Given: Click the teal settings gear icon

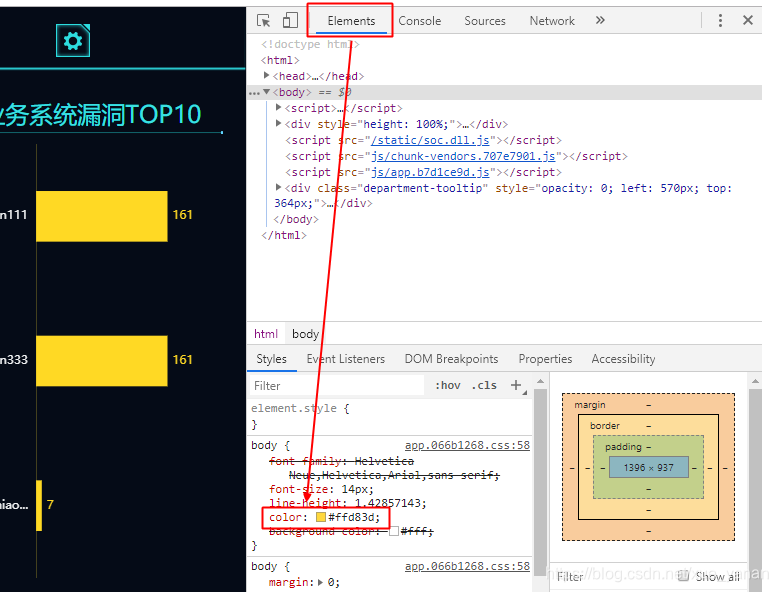Looking at the screenshot, I should (73, 40).
